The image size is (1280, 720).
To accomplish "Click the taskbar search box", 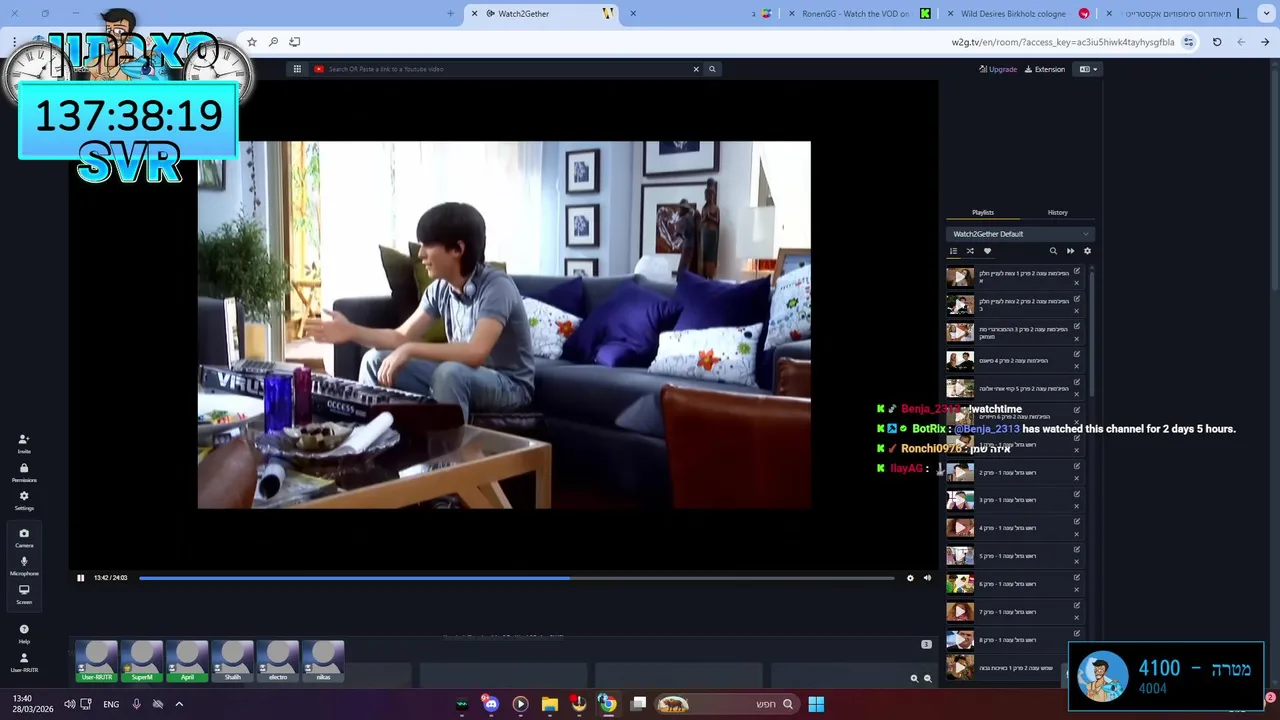I will (x=726, y=704).
